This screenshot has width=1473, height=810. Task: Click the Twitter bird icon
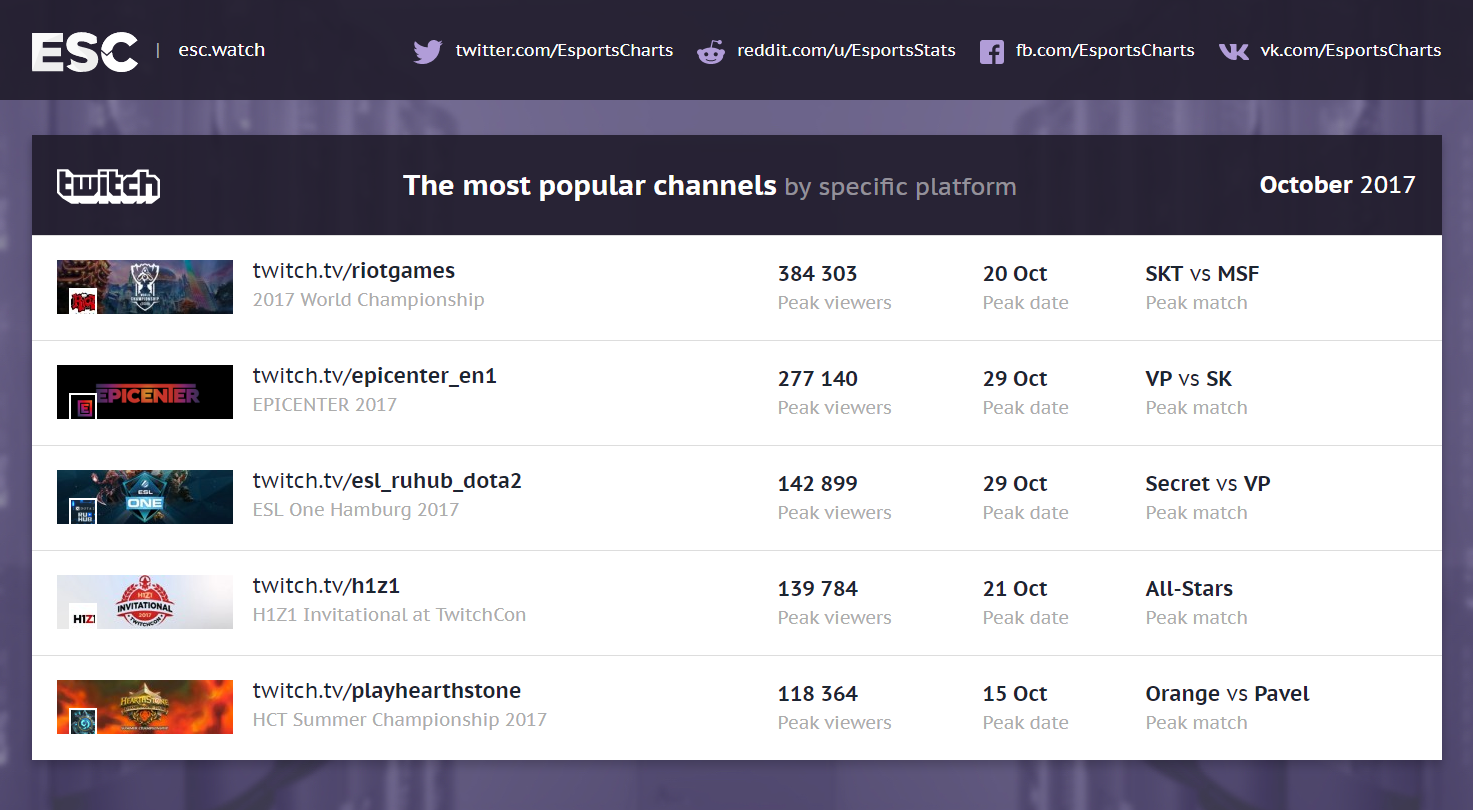point(427,51)
